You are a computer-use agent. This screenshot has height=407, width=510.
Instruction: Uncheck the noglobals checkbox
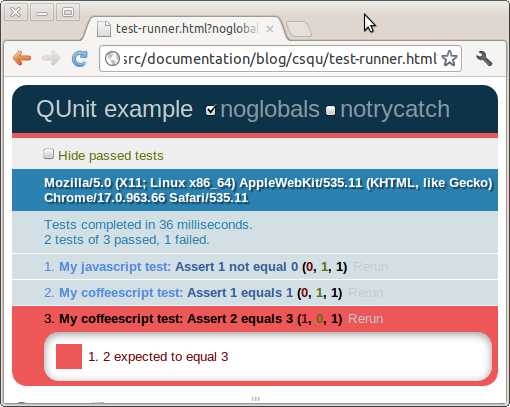[211, 110]
